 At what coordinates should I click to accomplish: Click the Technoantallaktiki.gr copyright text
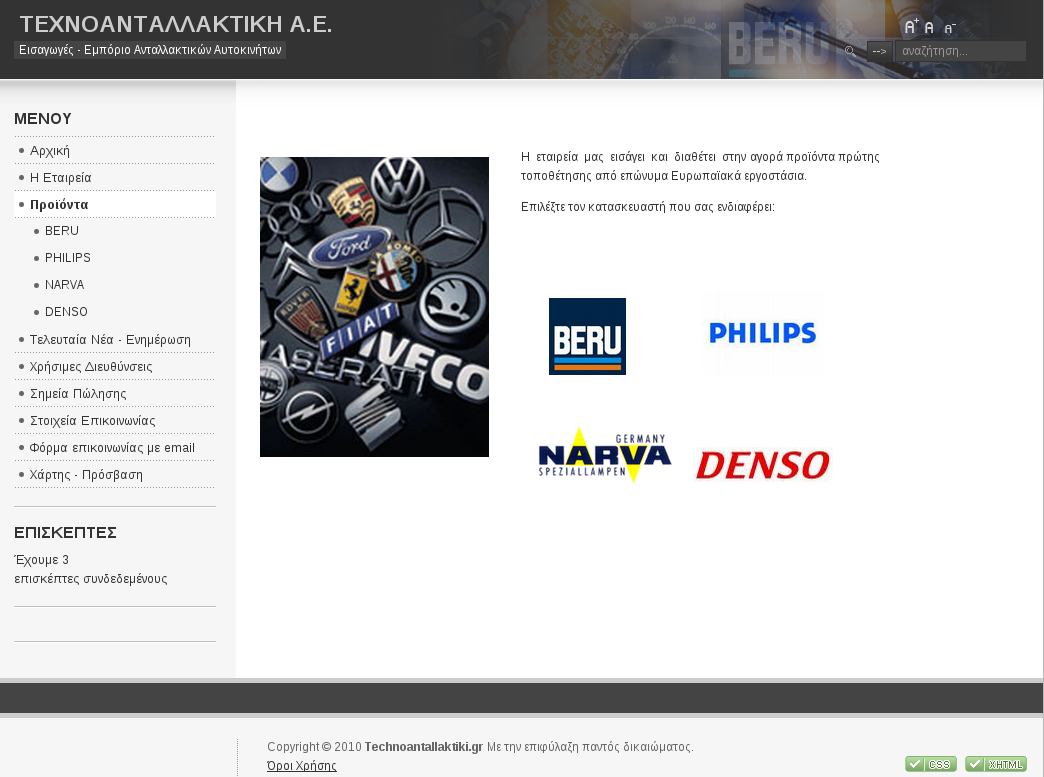pos(423,746)
